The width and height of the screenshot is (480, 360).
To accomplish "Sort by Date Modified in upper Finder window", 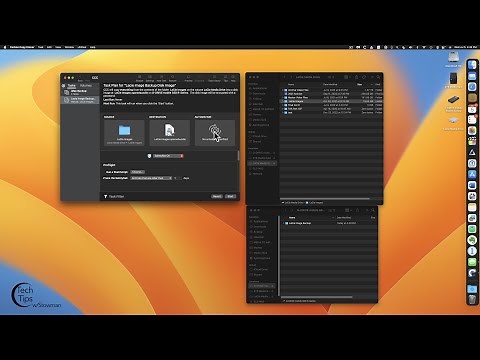I will [331, 85].
